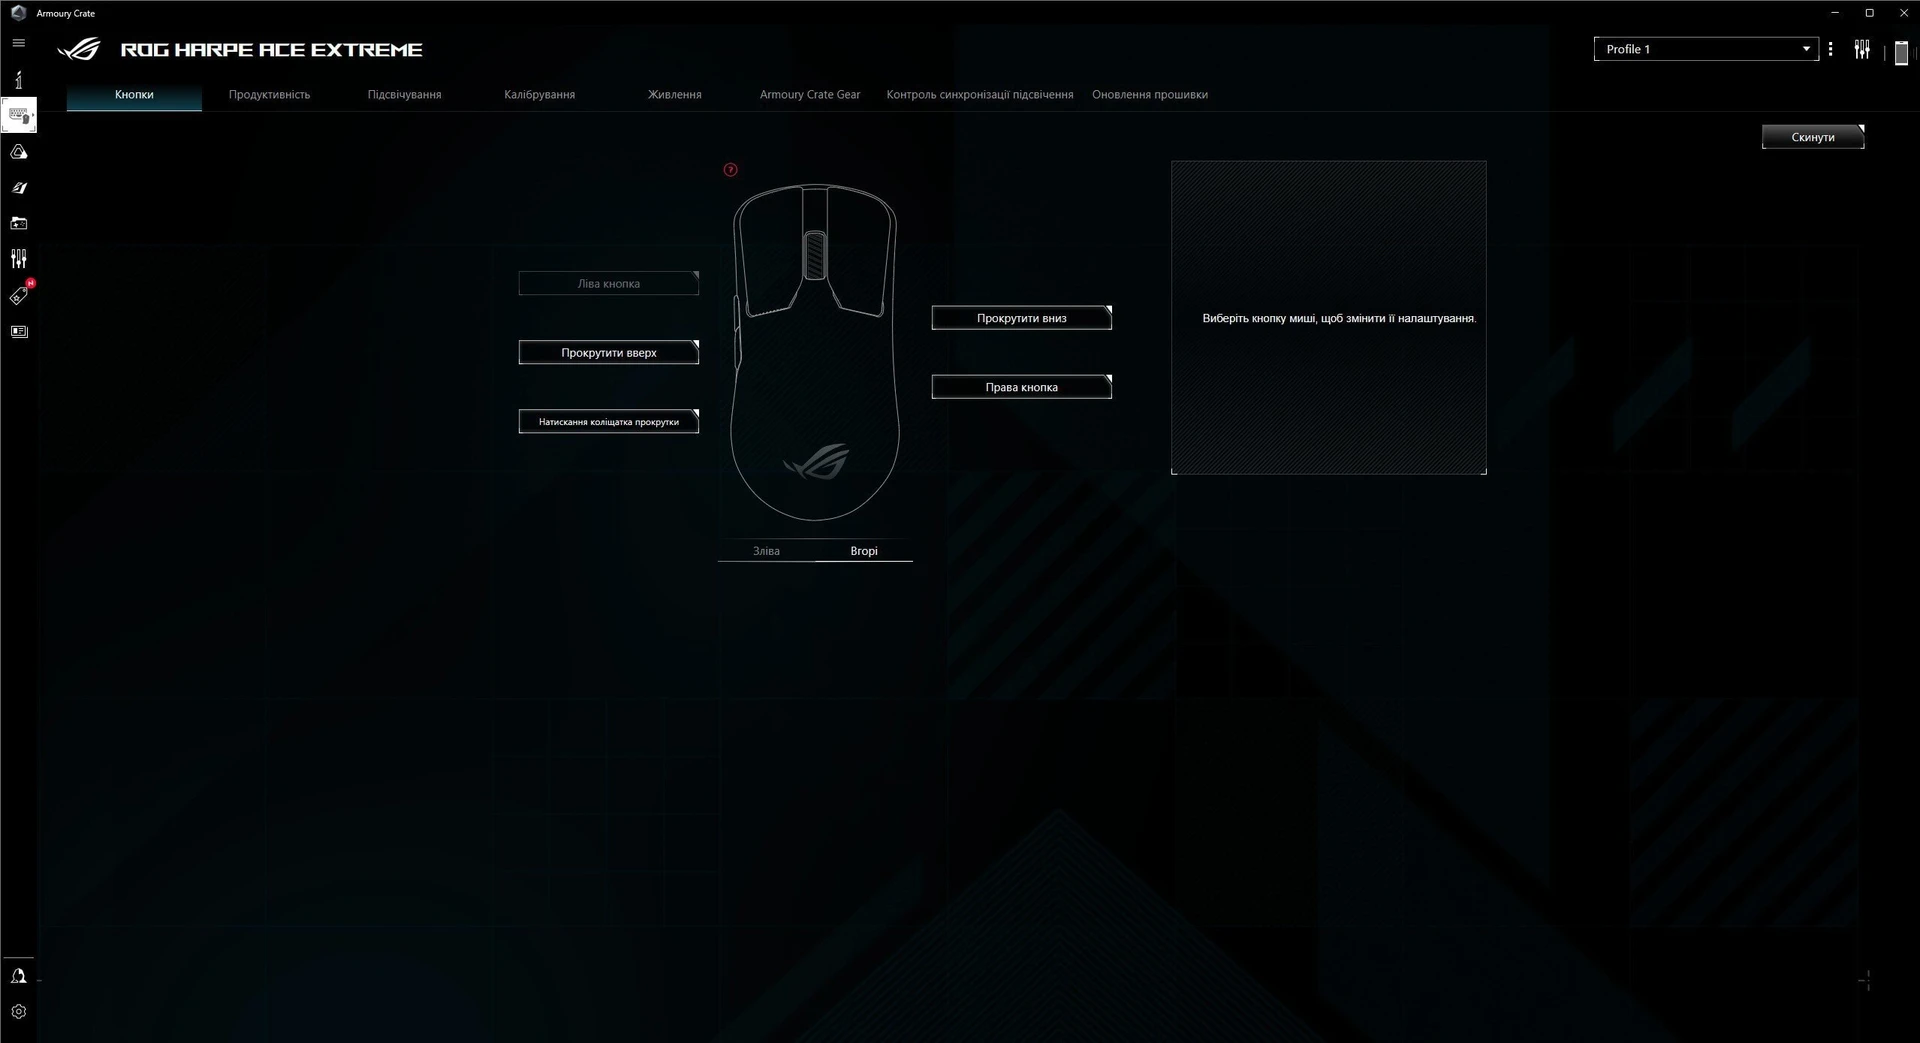Select the Прокрутити вниз button
The image size is (1920, 1043).
[1021, 318]
